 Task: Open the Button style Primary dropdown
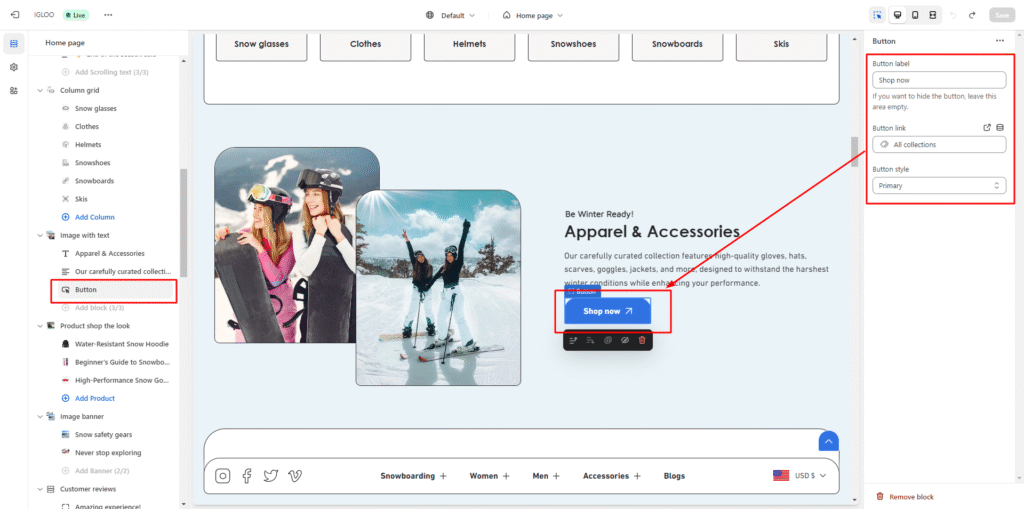938,186
